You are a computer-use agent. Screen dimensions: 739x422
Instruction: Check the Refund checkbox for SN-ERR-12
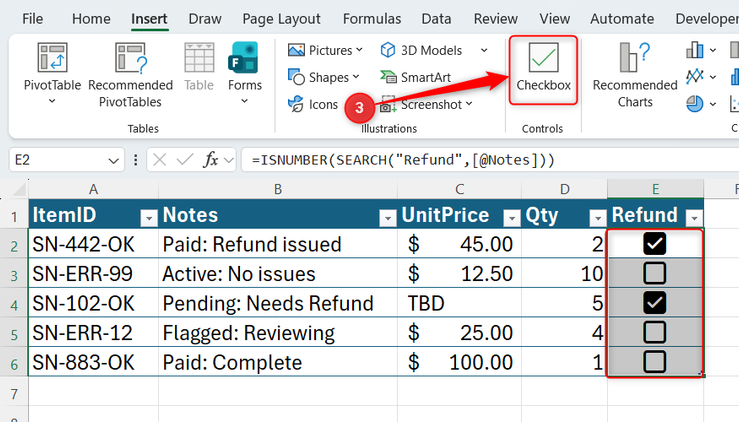click(x=655, y=332)
